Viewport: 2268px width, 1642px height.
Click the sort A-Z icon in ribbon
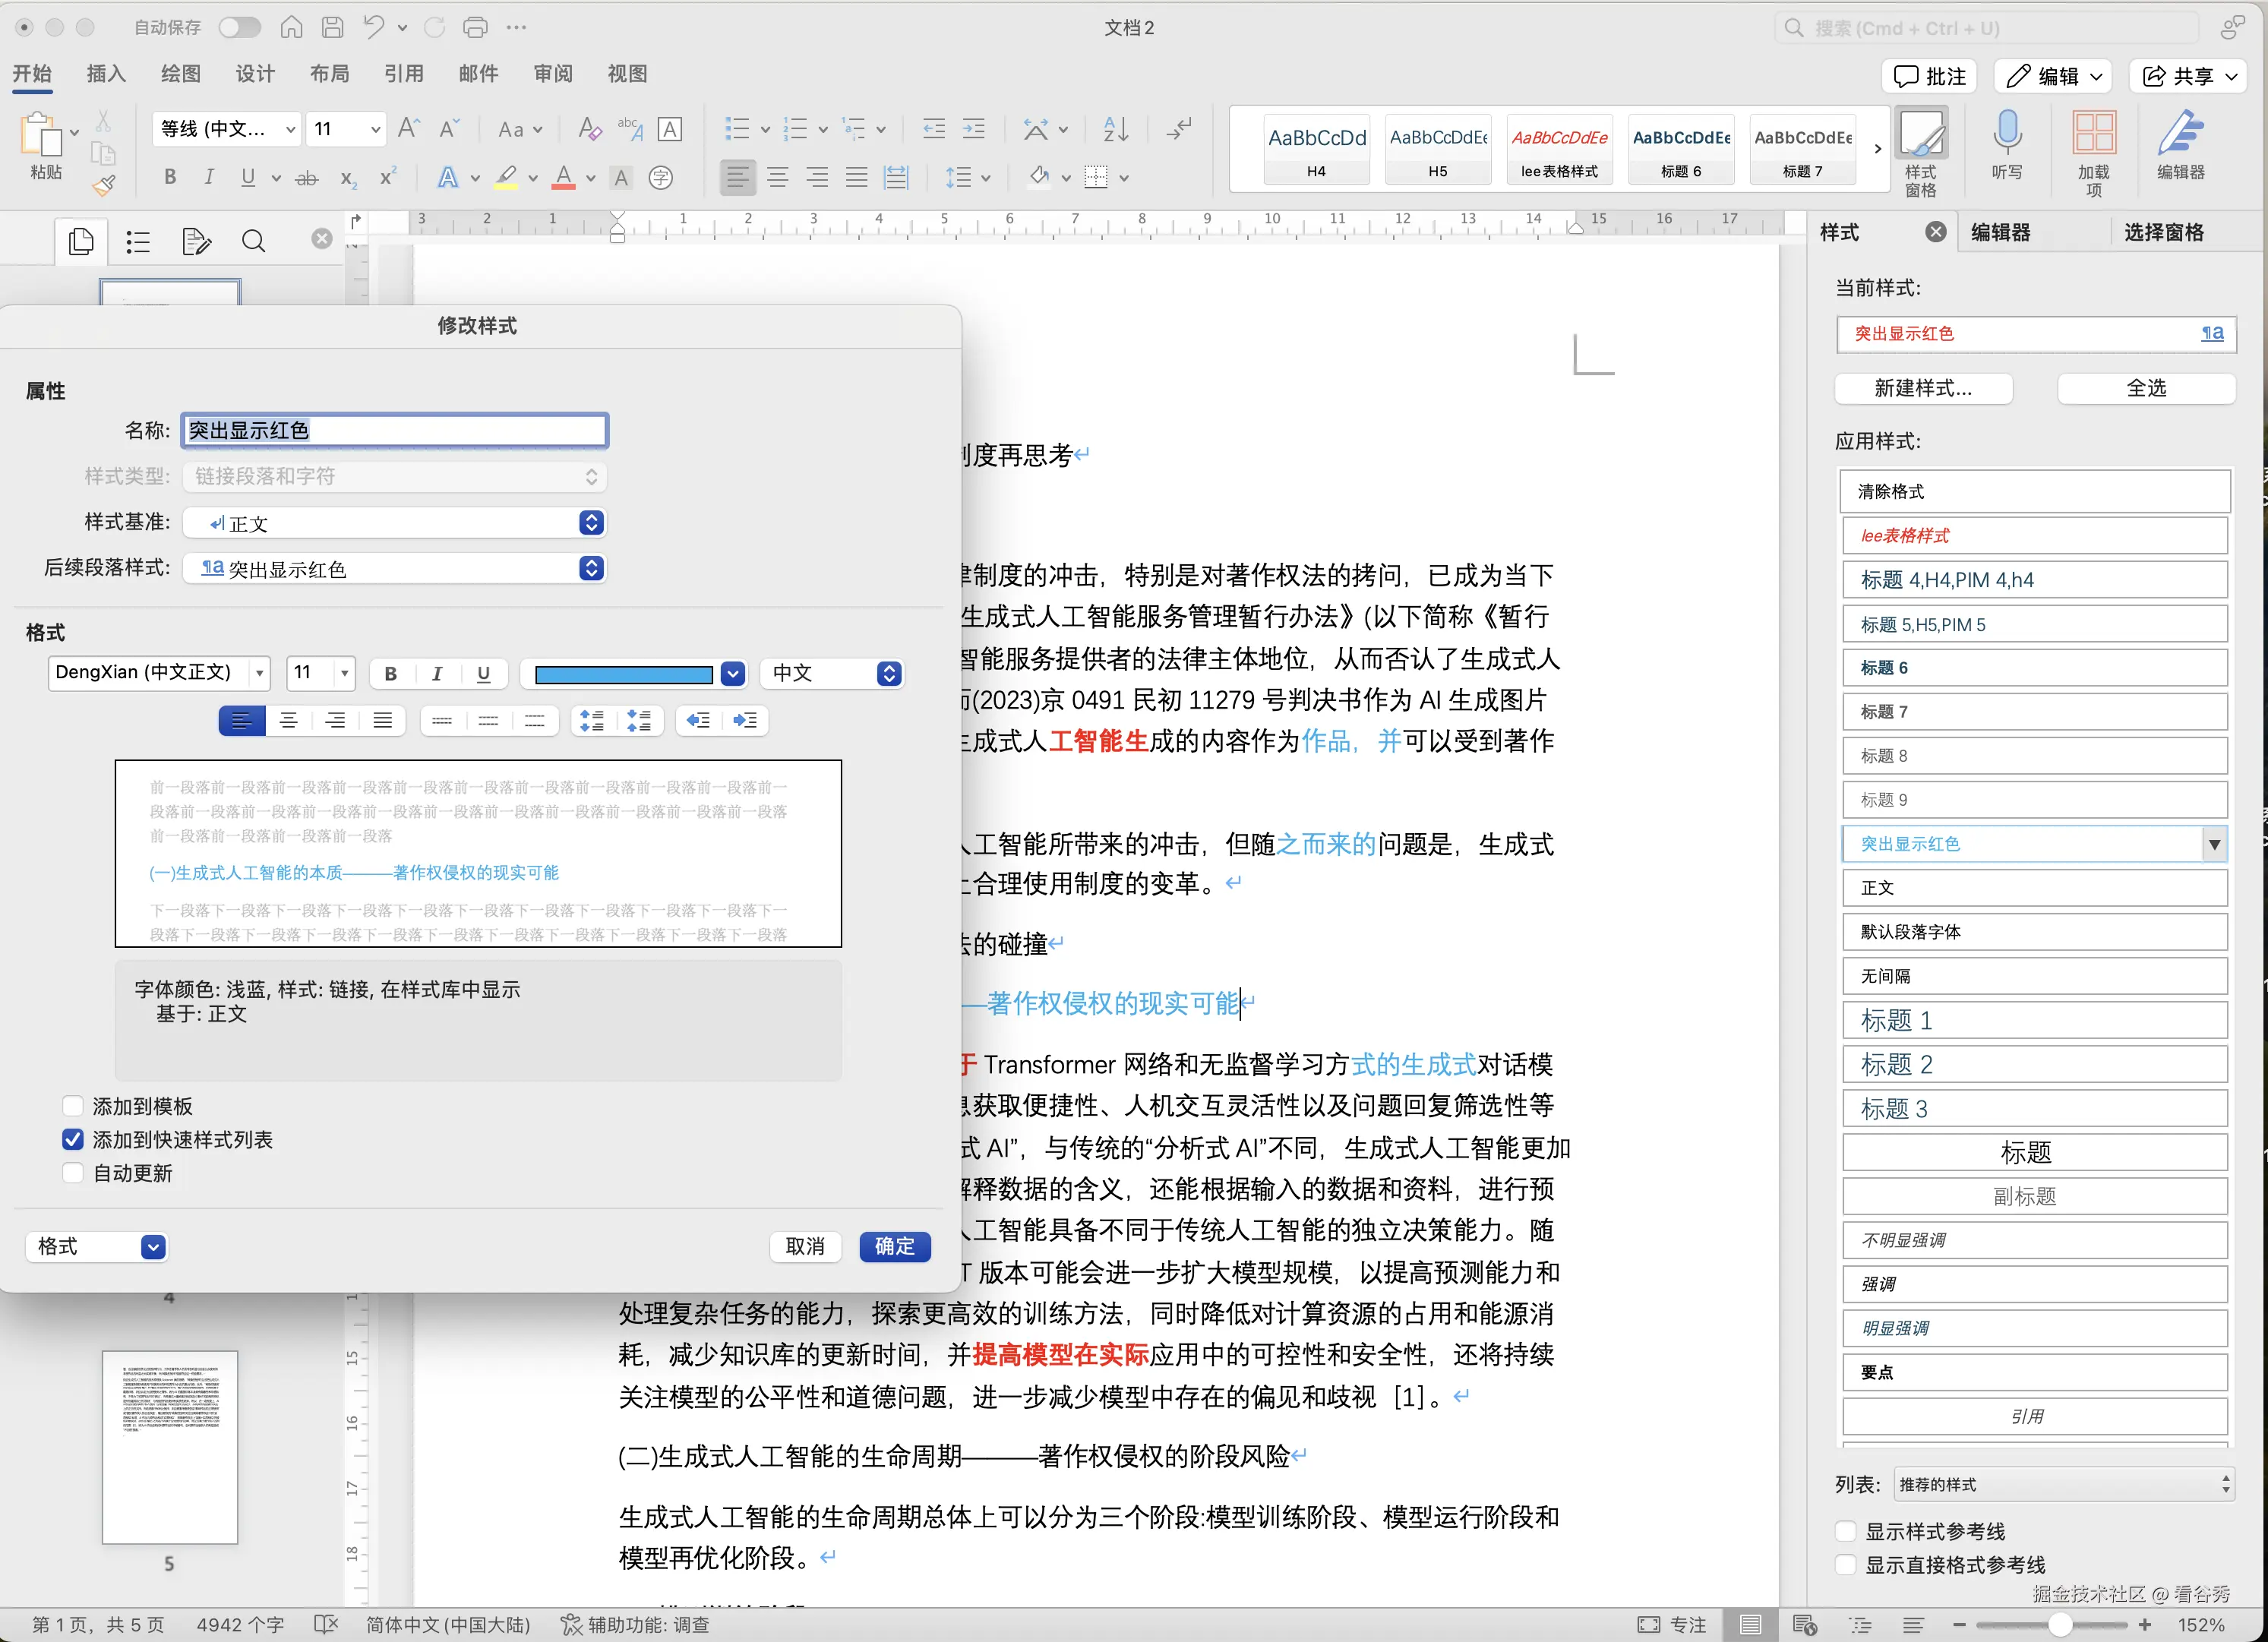(1115, 128)
